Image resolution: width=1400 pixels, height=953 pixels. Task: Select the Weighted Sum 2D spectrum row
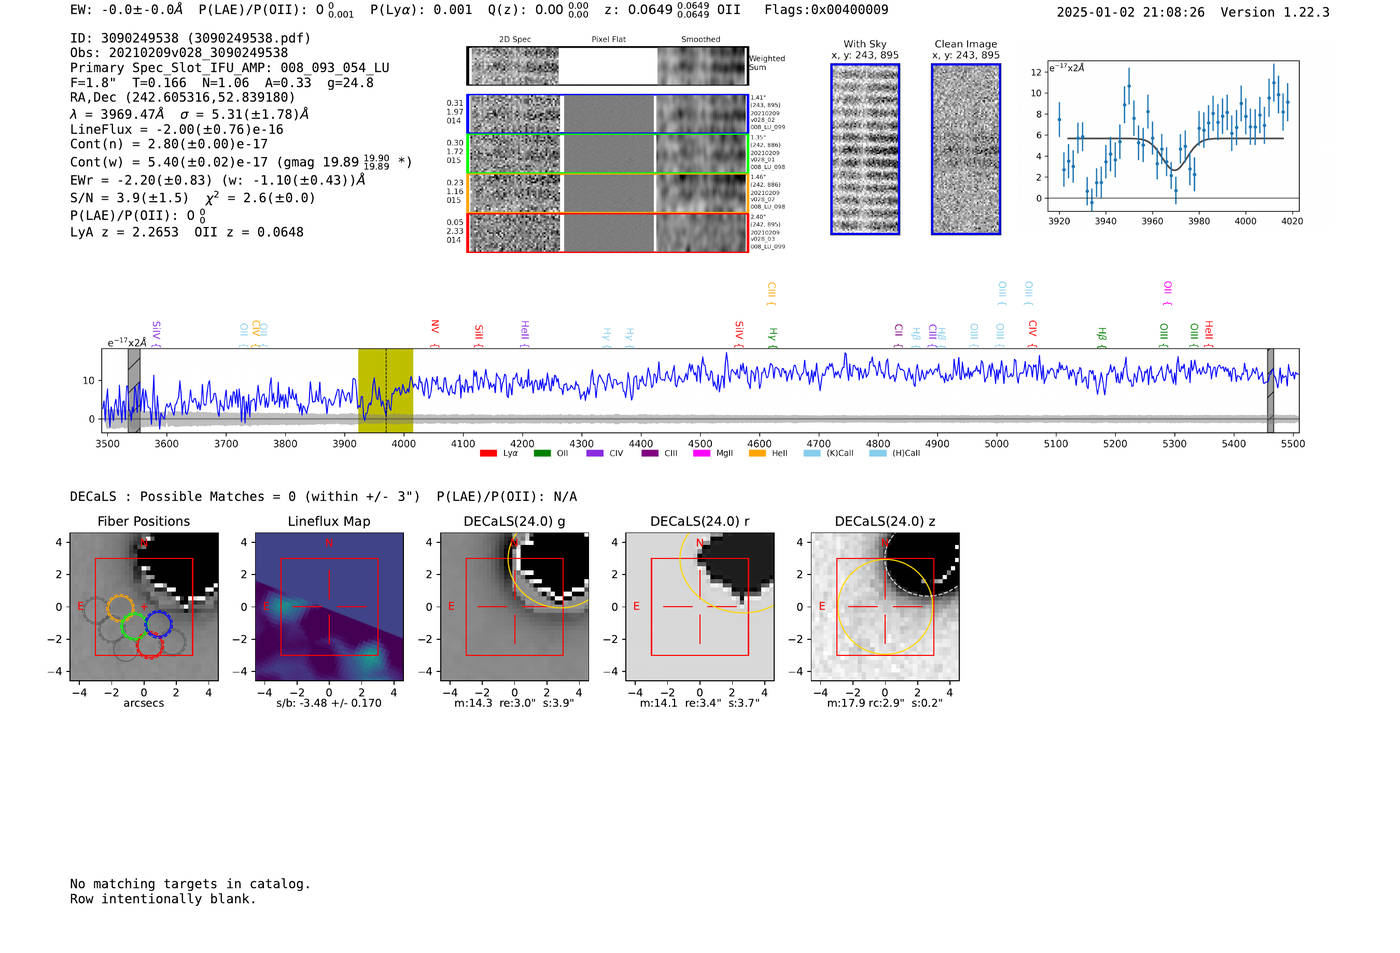pos(607,66)
